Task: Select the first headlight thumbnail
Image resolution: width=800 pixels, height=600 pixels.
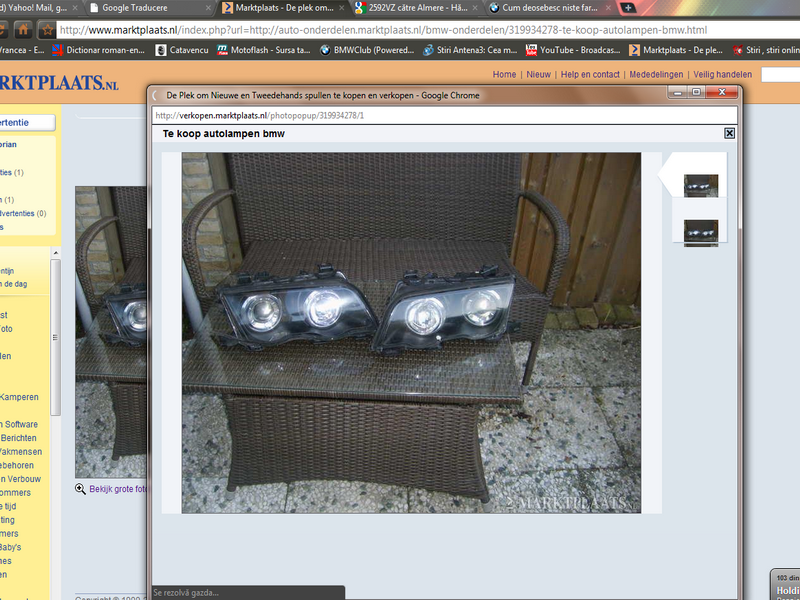Action: pyautogui.click(x=700, y=185)
